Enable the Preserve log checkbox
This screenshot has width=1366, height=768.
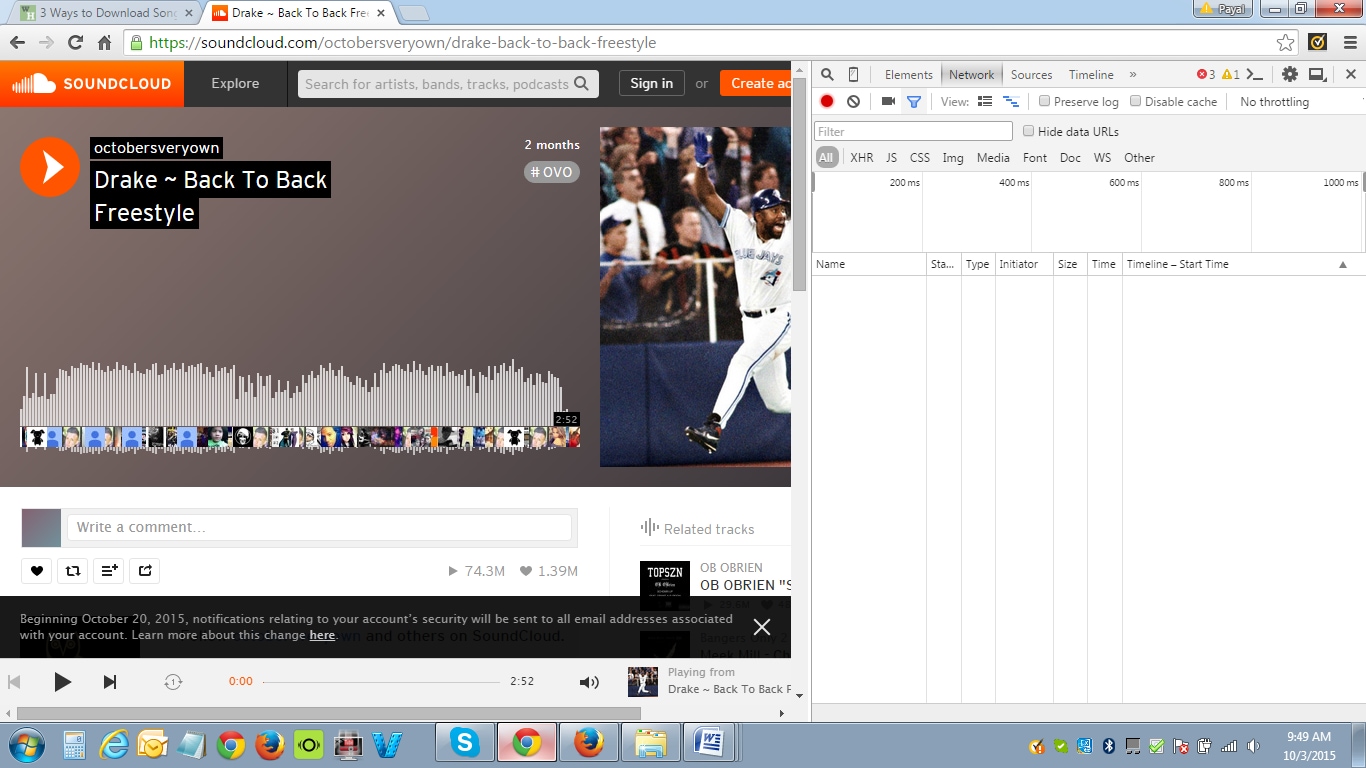1044,101
